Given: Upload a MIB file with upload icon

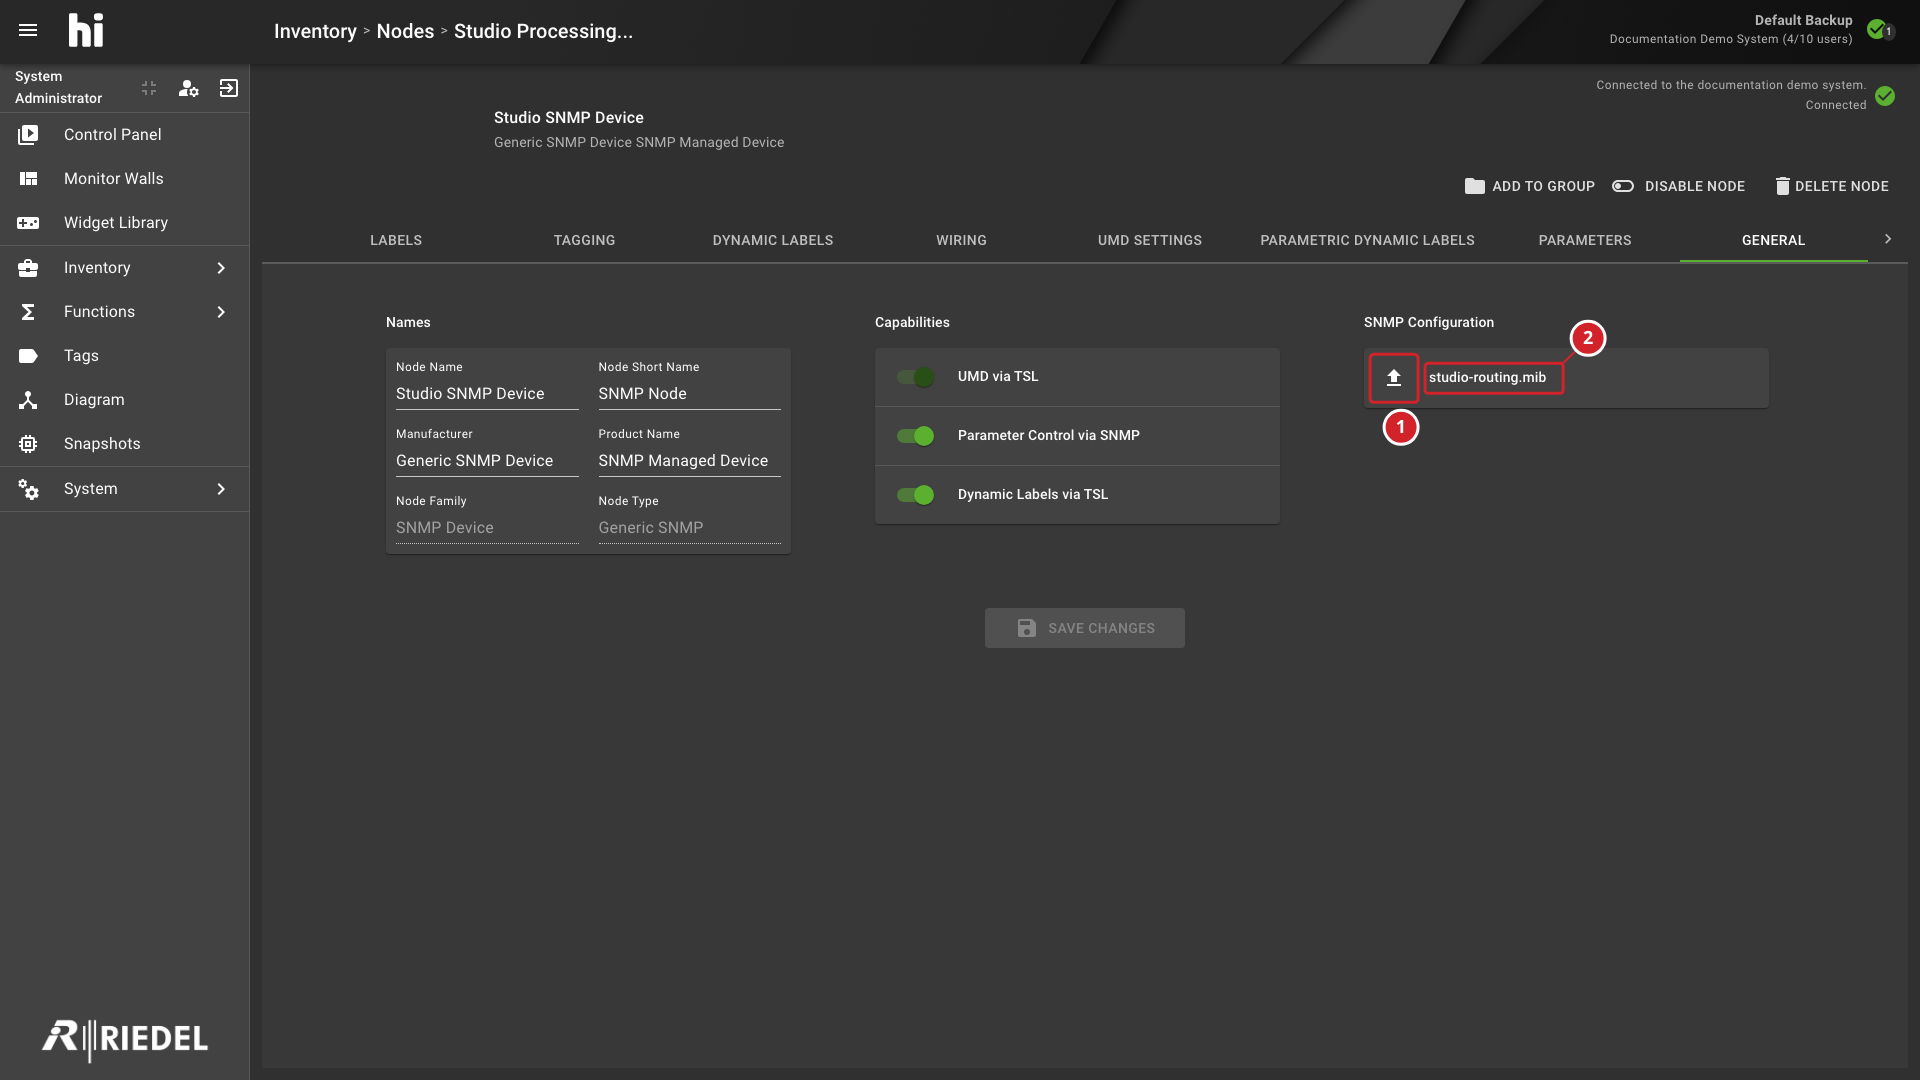Looking at the screenshot, I should click(1393, 377).
